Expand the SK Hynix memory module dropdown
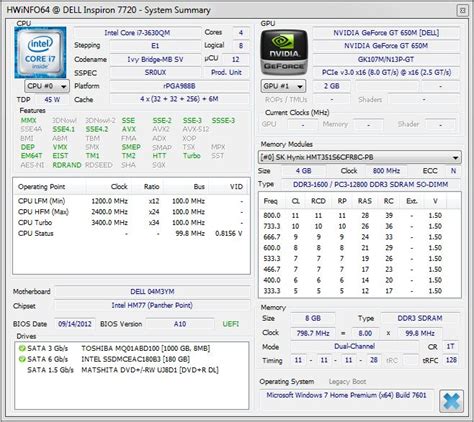Image resolution: width=474 pixels, height=422 pixels. click(360, 157)
